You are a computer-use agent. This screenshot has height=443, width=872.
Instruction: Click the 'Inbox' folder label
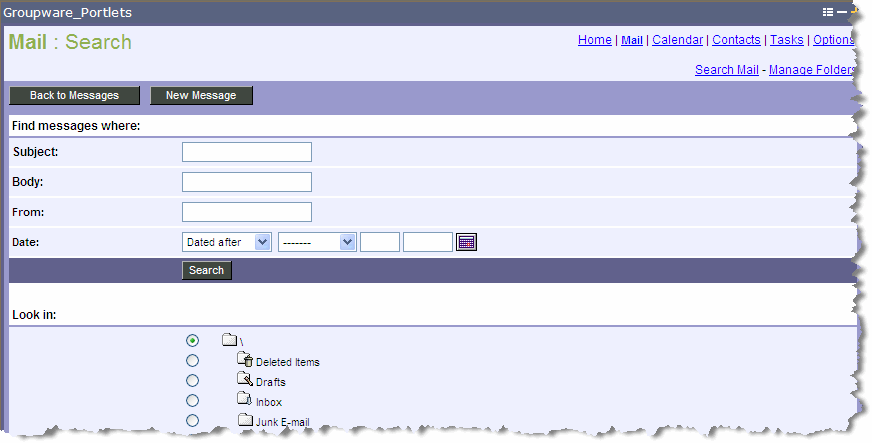(x=269, y=402)
